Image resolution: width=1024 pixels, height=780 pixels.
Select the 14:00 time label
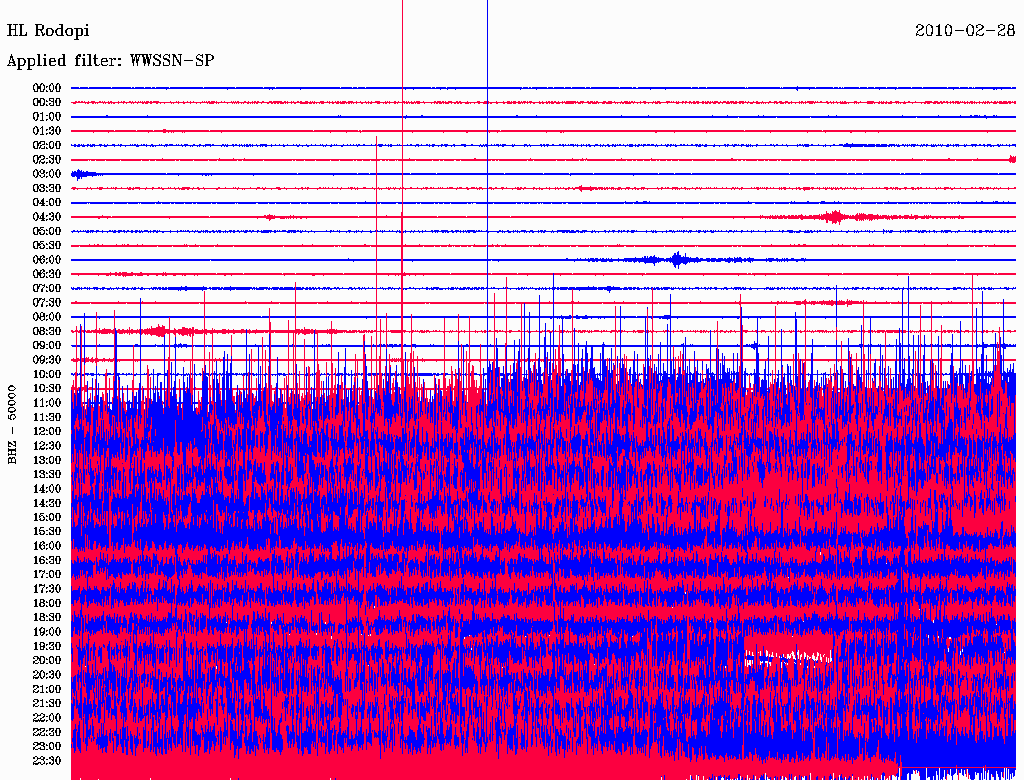(x=47, y=489)
